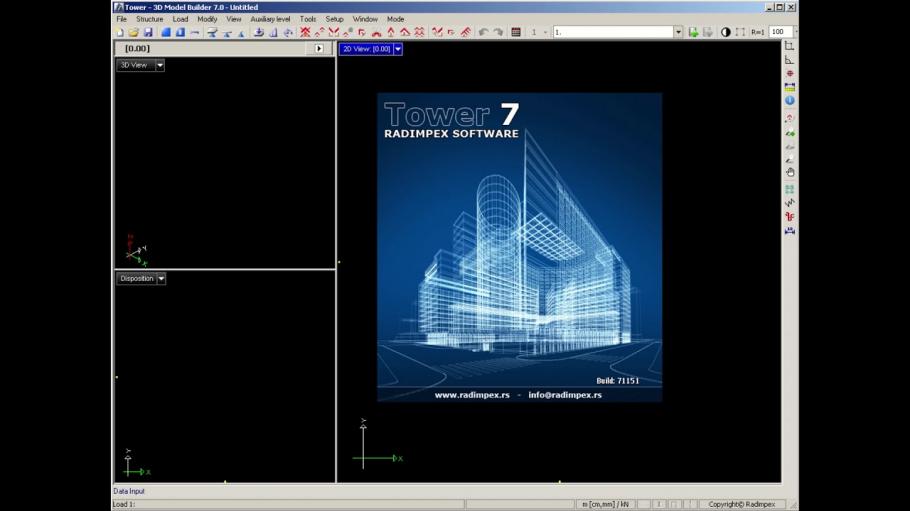The width and height of the screenshot is (910, 511).
Task: Select the hand pan tool
Action: (790, 172)
